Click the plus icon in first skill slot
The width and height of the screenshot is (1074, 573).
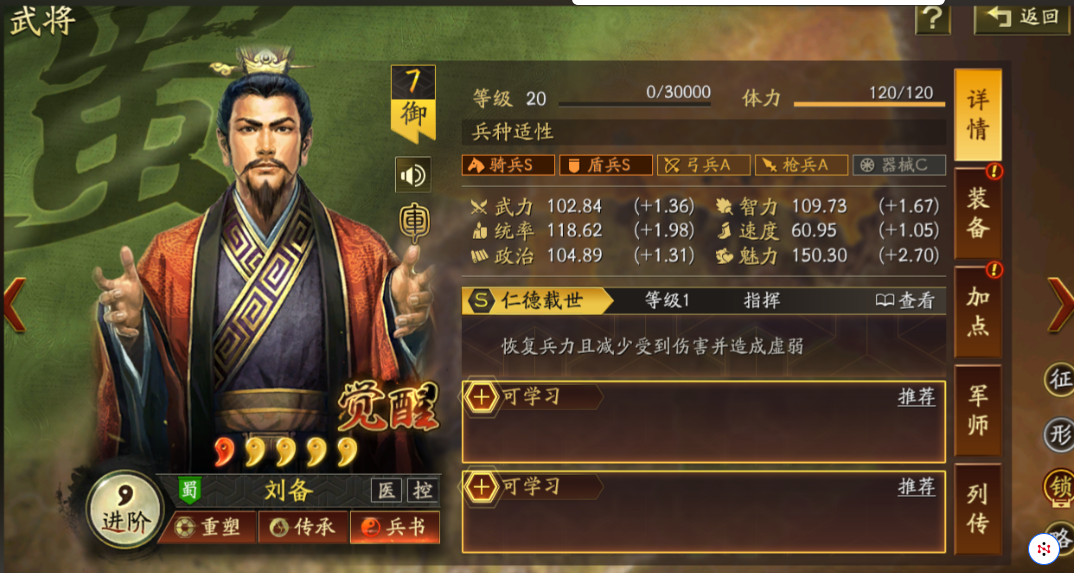(482, 397)
